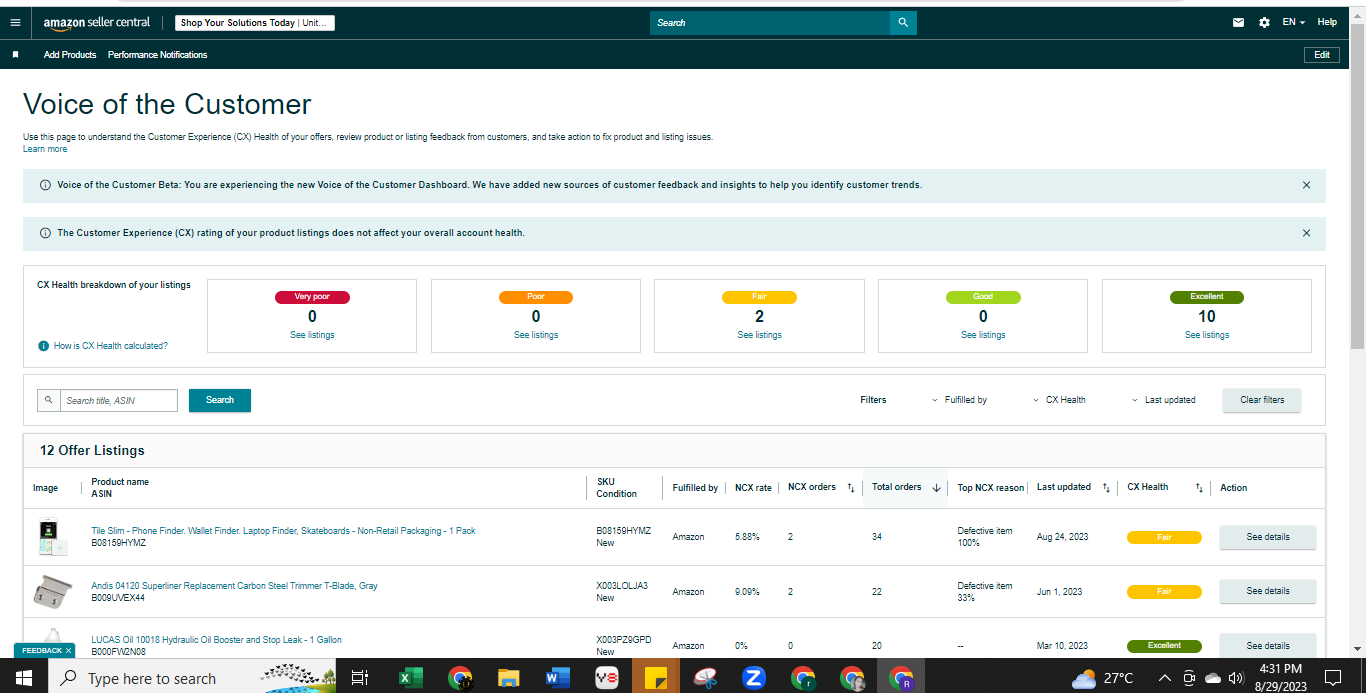Click the Clear filters button
The height and width of the screenshot is (693, 1366).
(1262, 400)
